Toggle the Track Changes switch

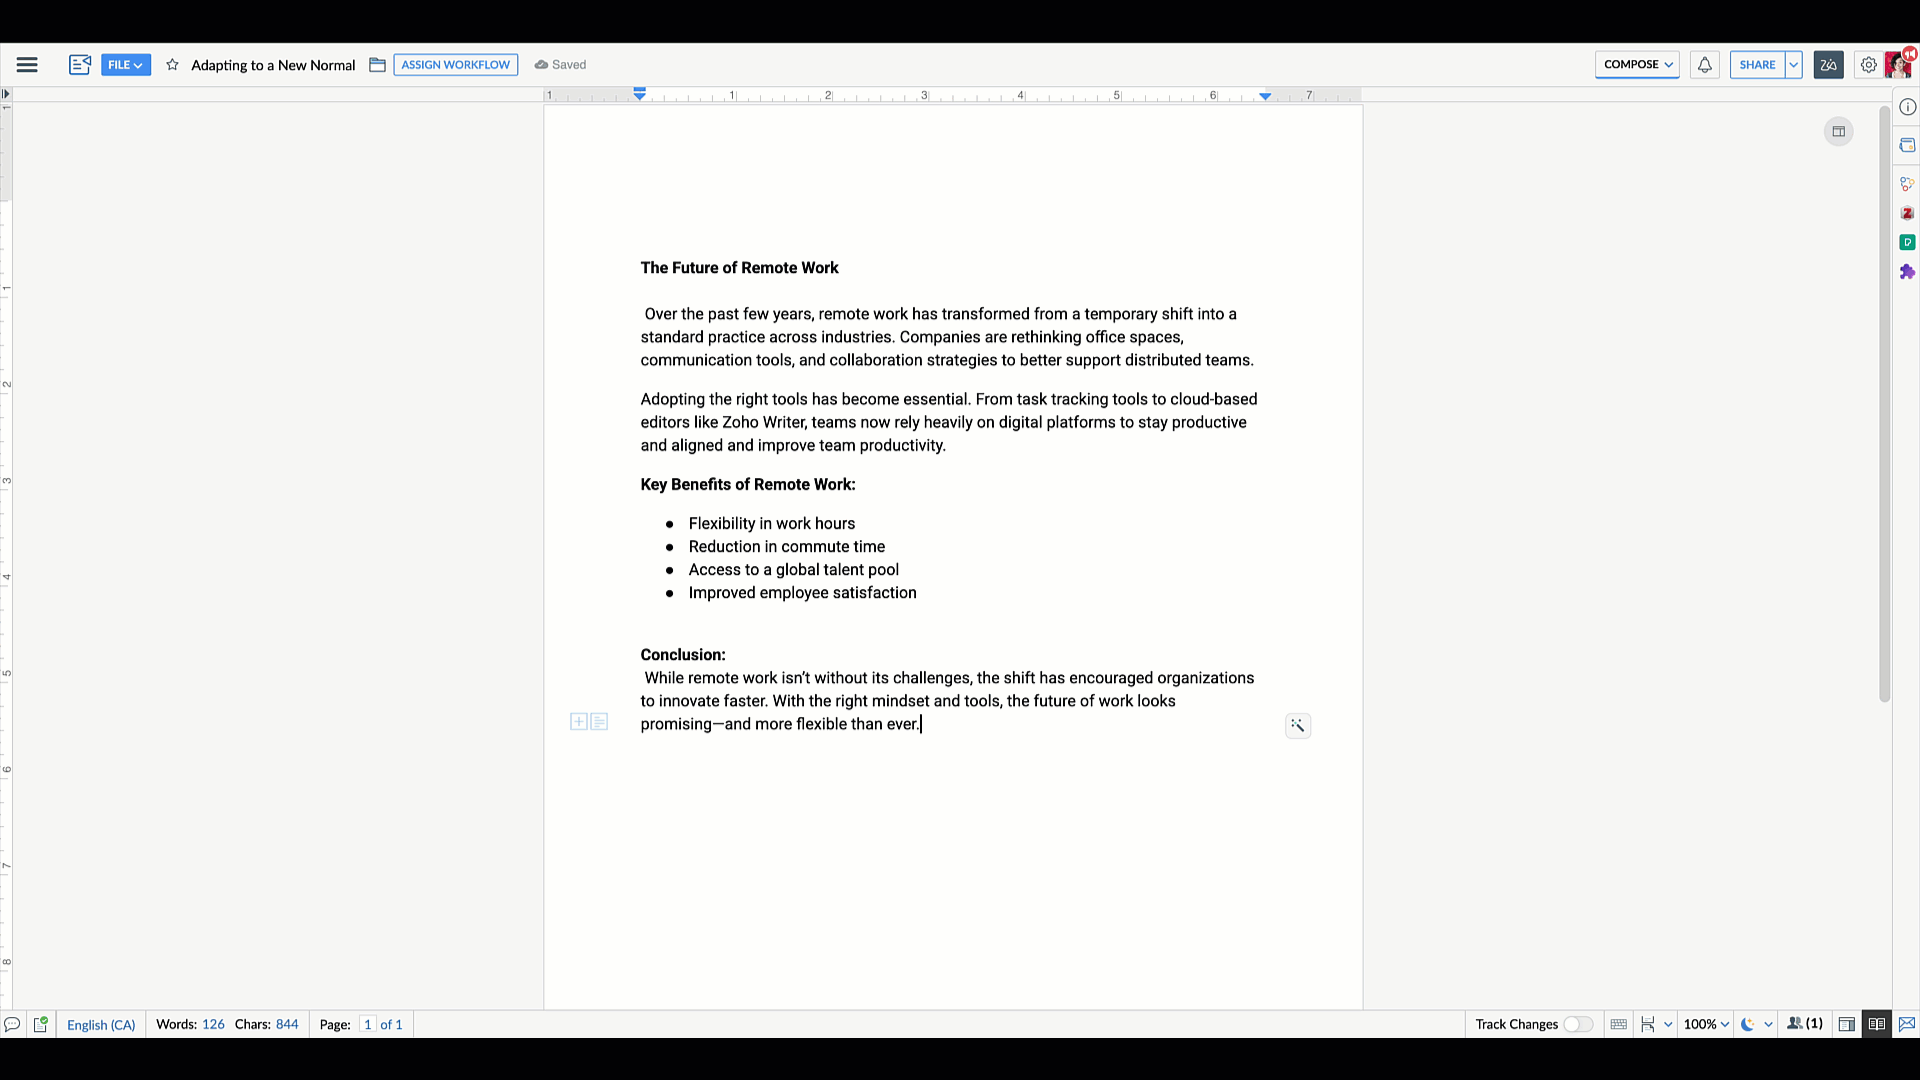[1577, 1024]
